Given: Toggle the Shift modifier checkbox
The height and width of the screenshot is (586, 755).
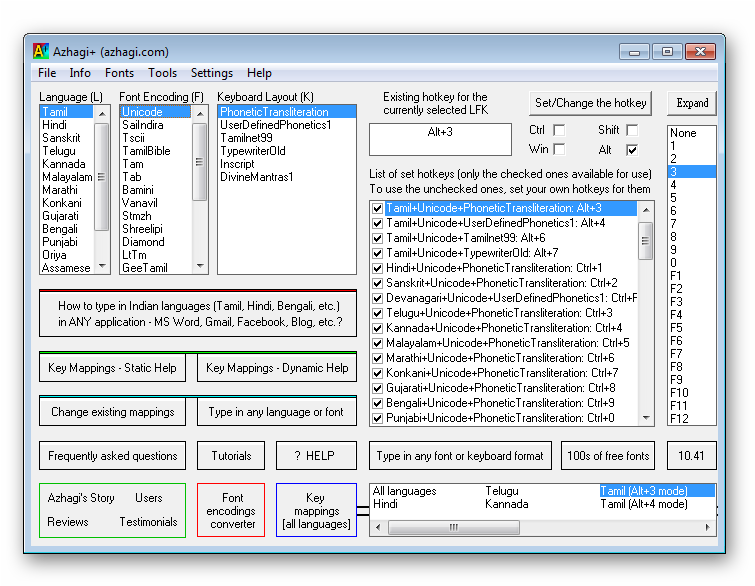Looking at the screenshot, I should (632, 130).
